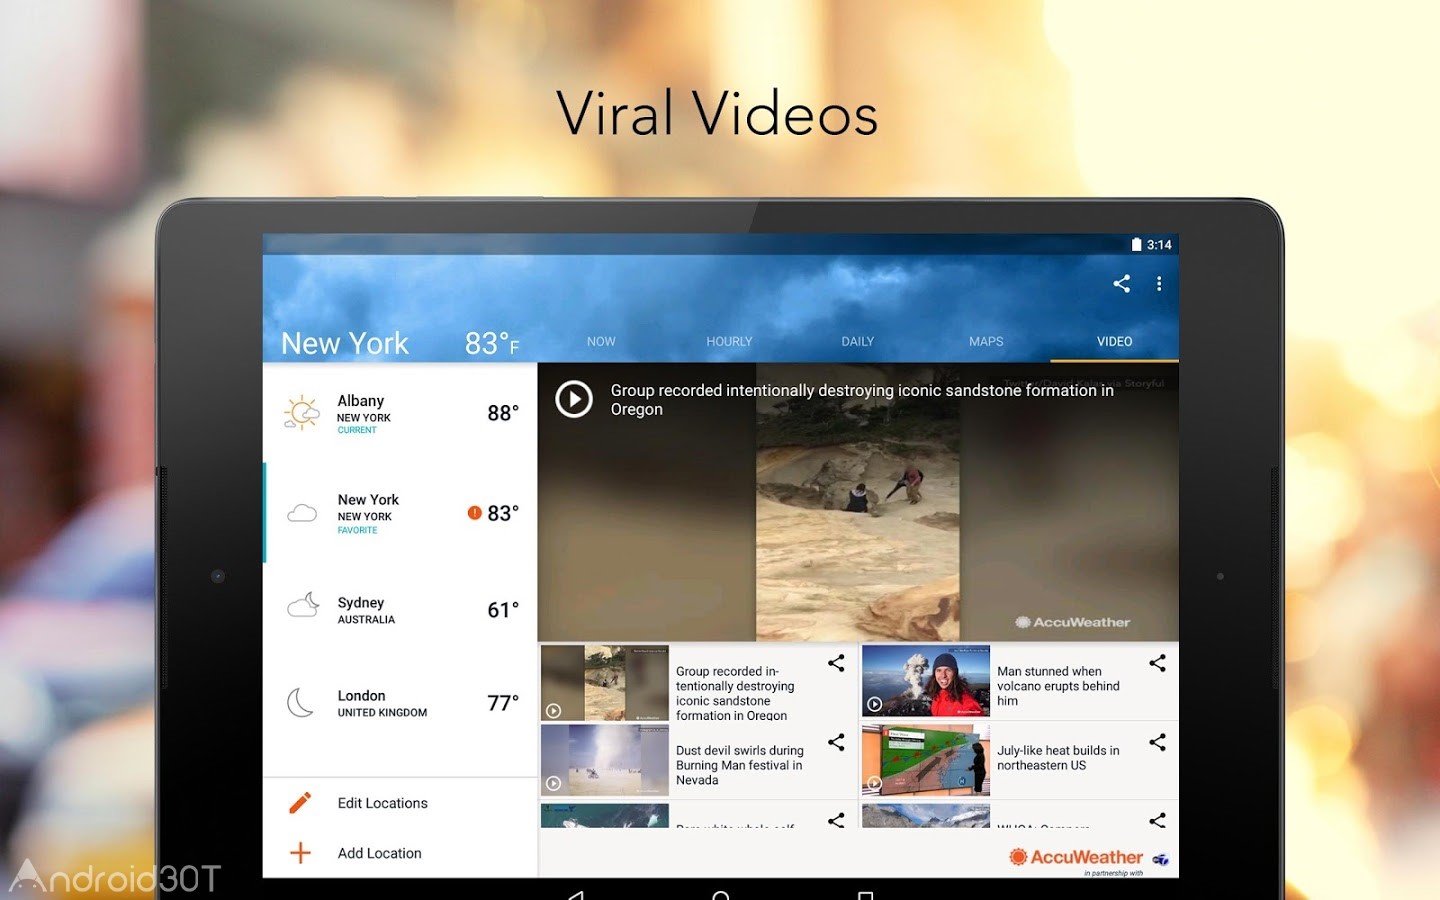This screenshot has height=900, width=1440.
Task: Open July-like heat weather map thumbnail
Action: pyautogui.click(x=926, y=761)
